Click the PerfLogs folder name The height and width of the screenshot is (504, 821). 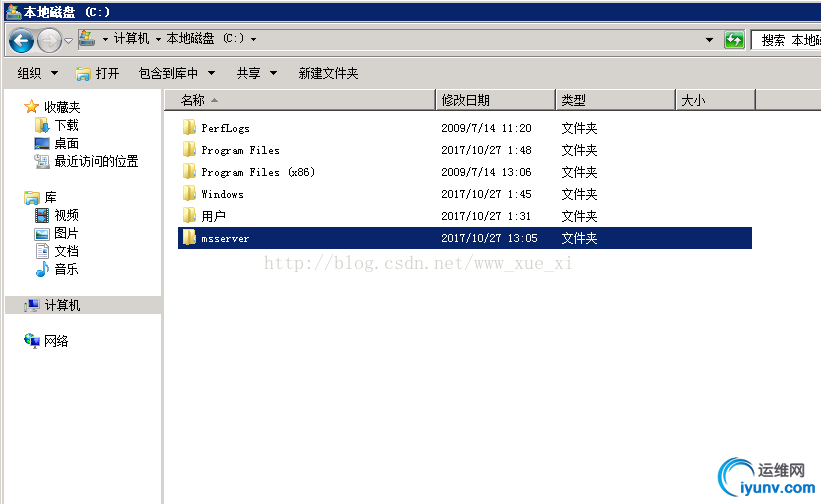coord(226,128)
